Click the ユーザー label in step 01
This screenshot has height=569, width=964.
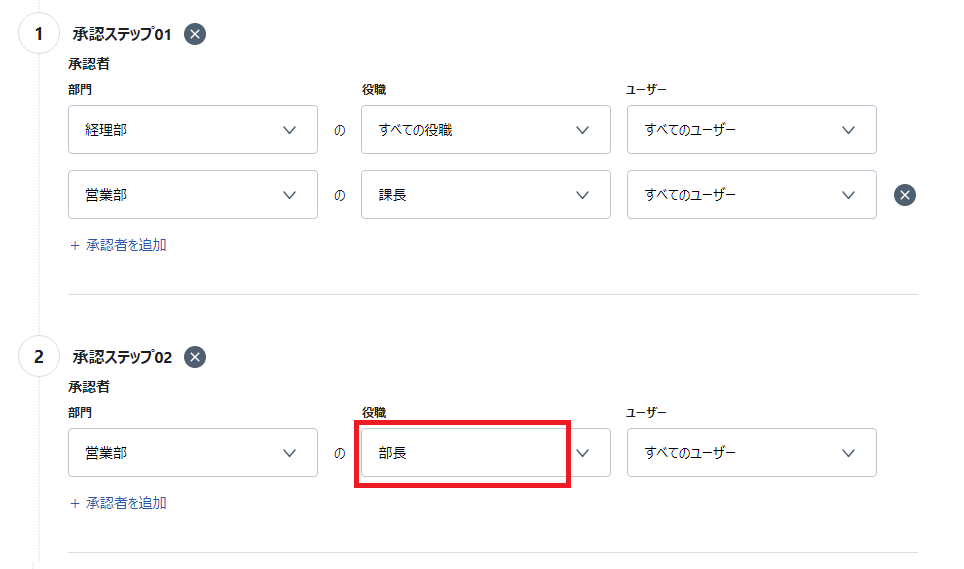[x=646, y=90]
